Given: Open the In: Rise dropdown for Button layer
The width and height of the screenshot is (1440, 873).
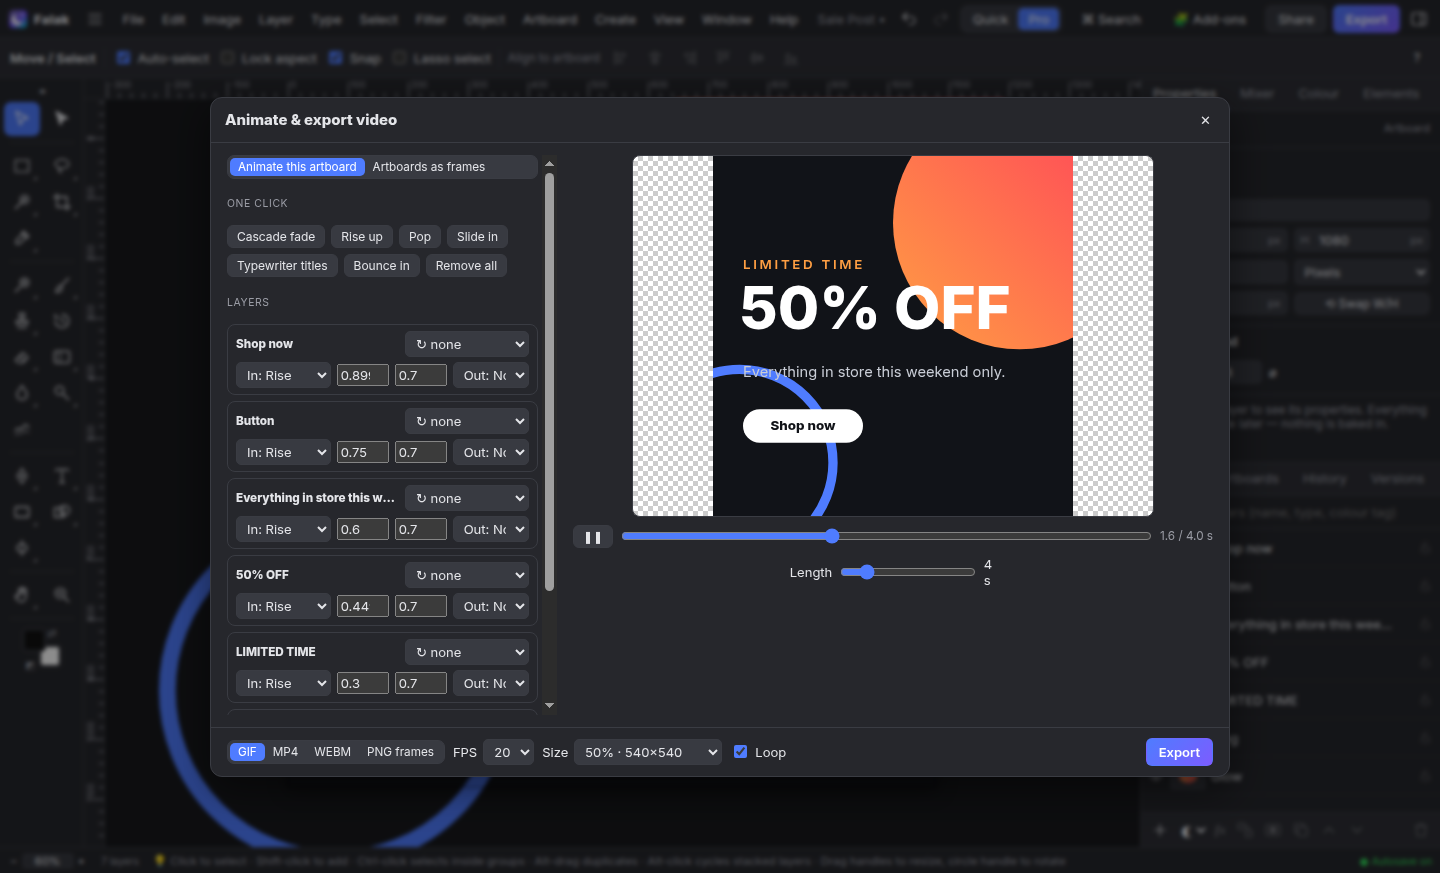Looking at the screenshot, I should tap(283, 453).
